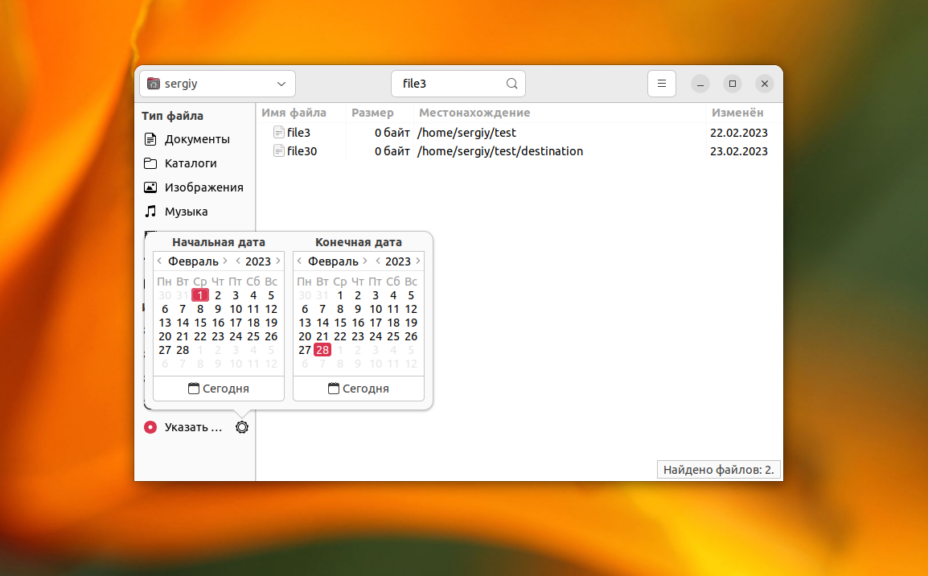The height and width of the screenshot is (576, 928).
Task: Filter by Каталоги folder type
Action: 190,163
